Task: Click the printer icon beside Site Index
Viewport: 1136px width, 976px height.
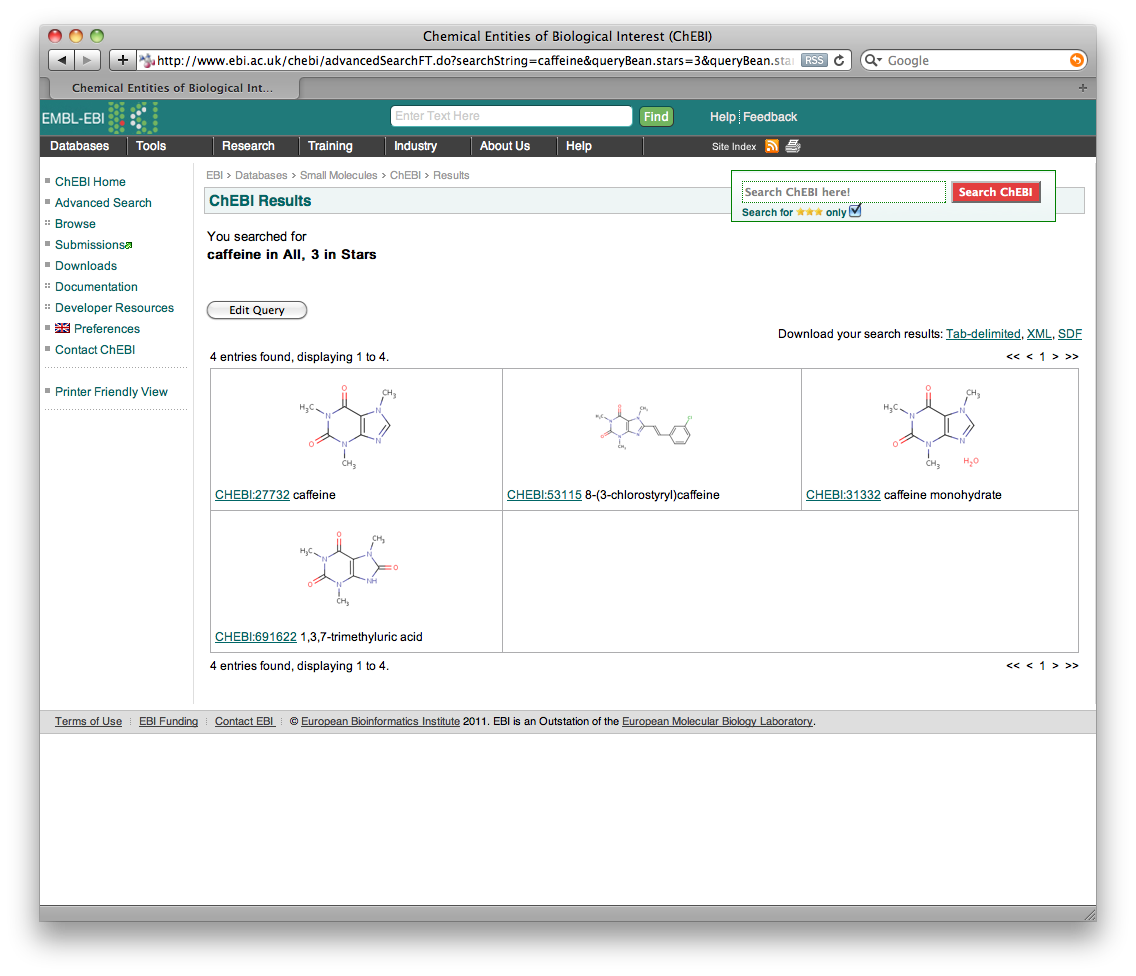Action: point(793,146)
